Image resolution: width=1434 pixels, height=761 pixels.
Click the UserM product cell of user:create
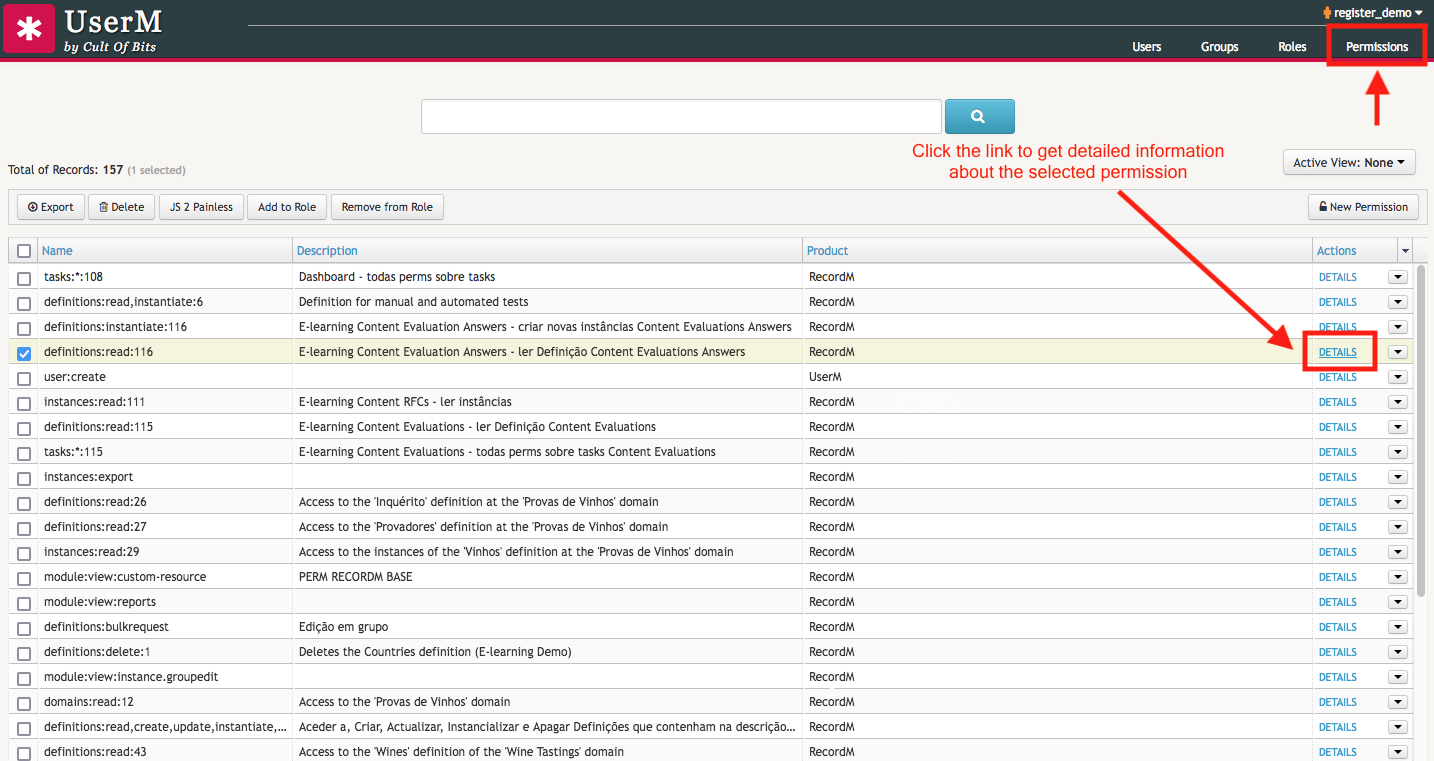pyautogui.click(x=1058, y=377)
